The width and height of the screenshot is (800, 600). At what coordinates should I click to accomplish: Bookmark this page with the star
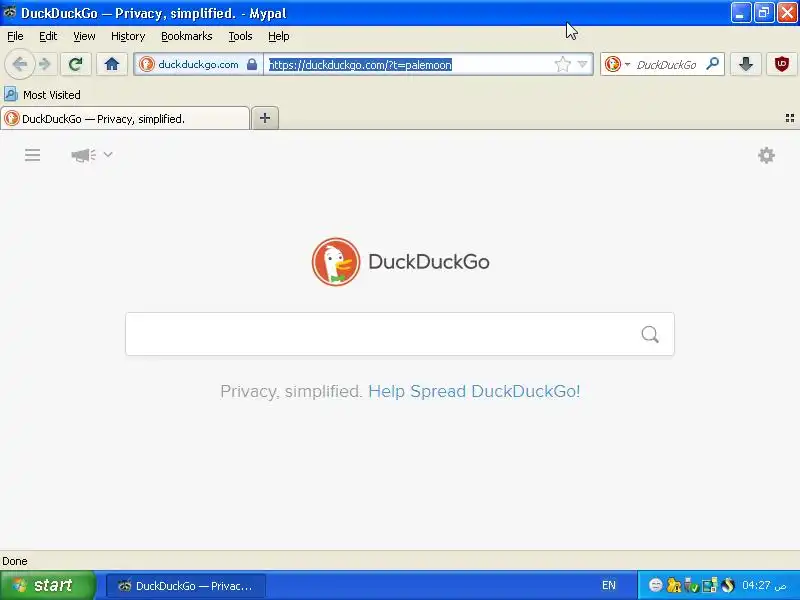coord(562,64)
